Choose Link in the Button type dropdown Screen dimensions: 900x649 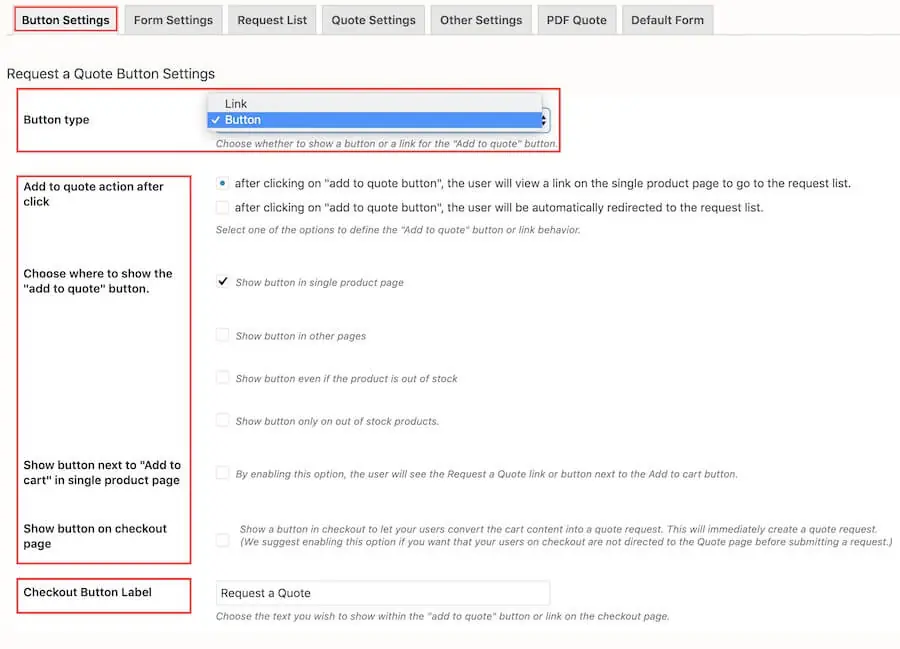coord(374,104)
